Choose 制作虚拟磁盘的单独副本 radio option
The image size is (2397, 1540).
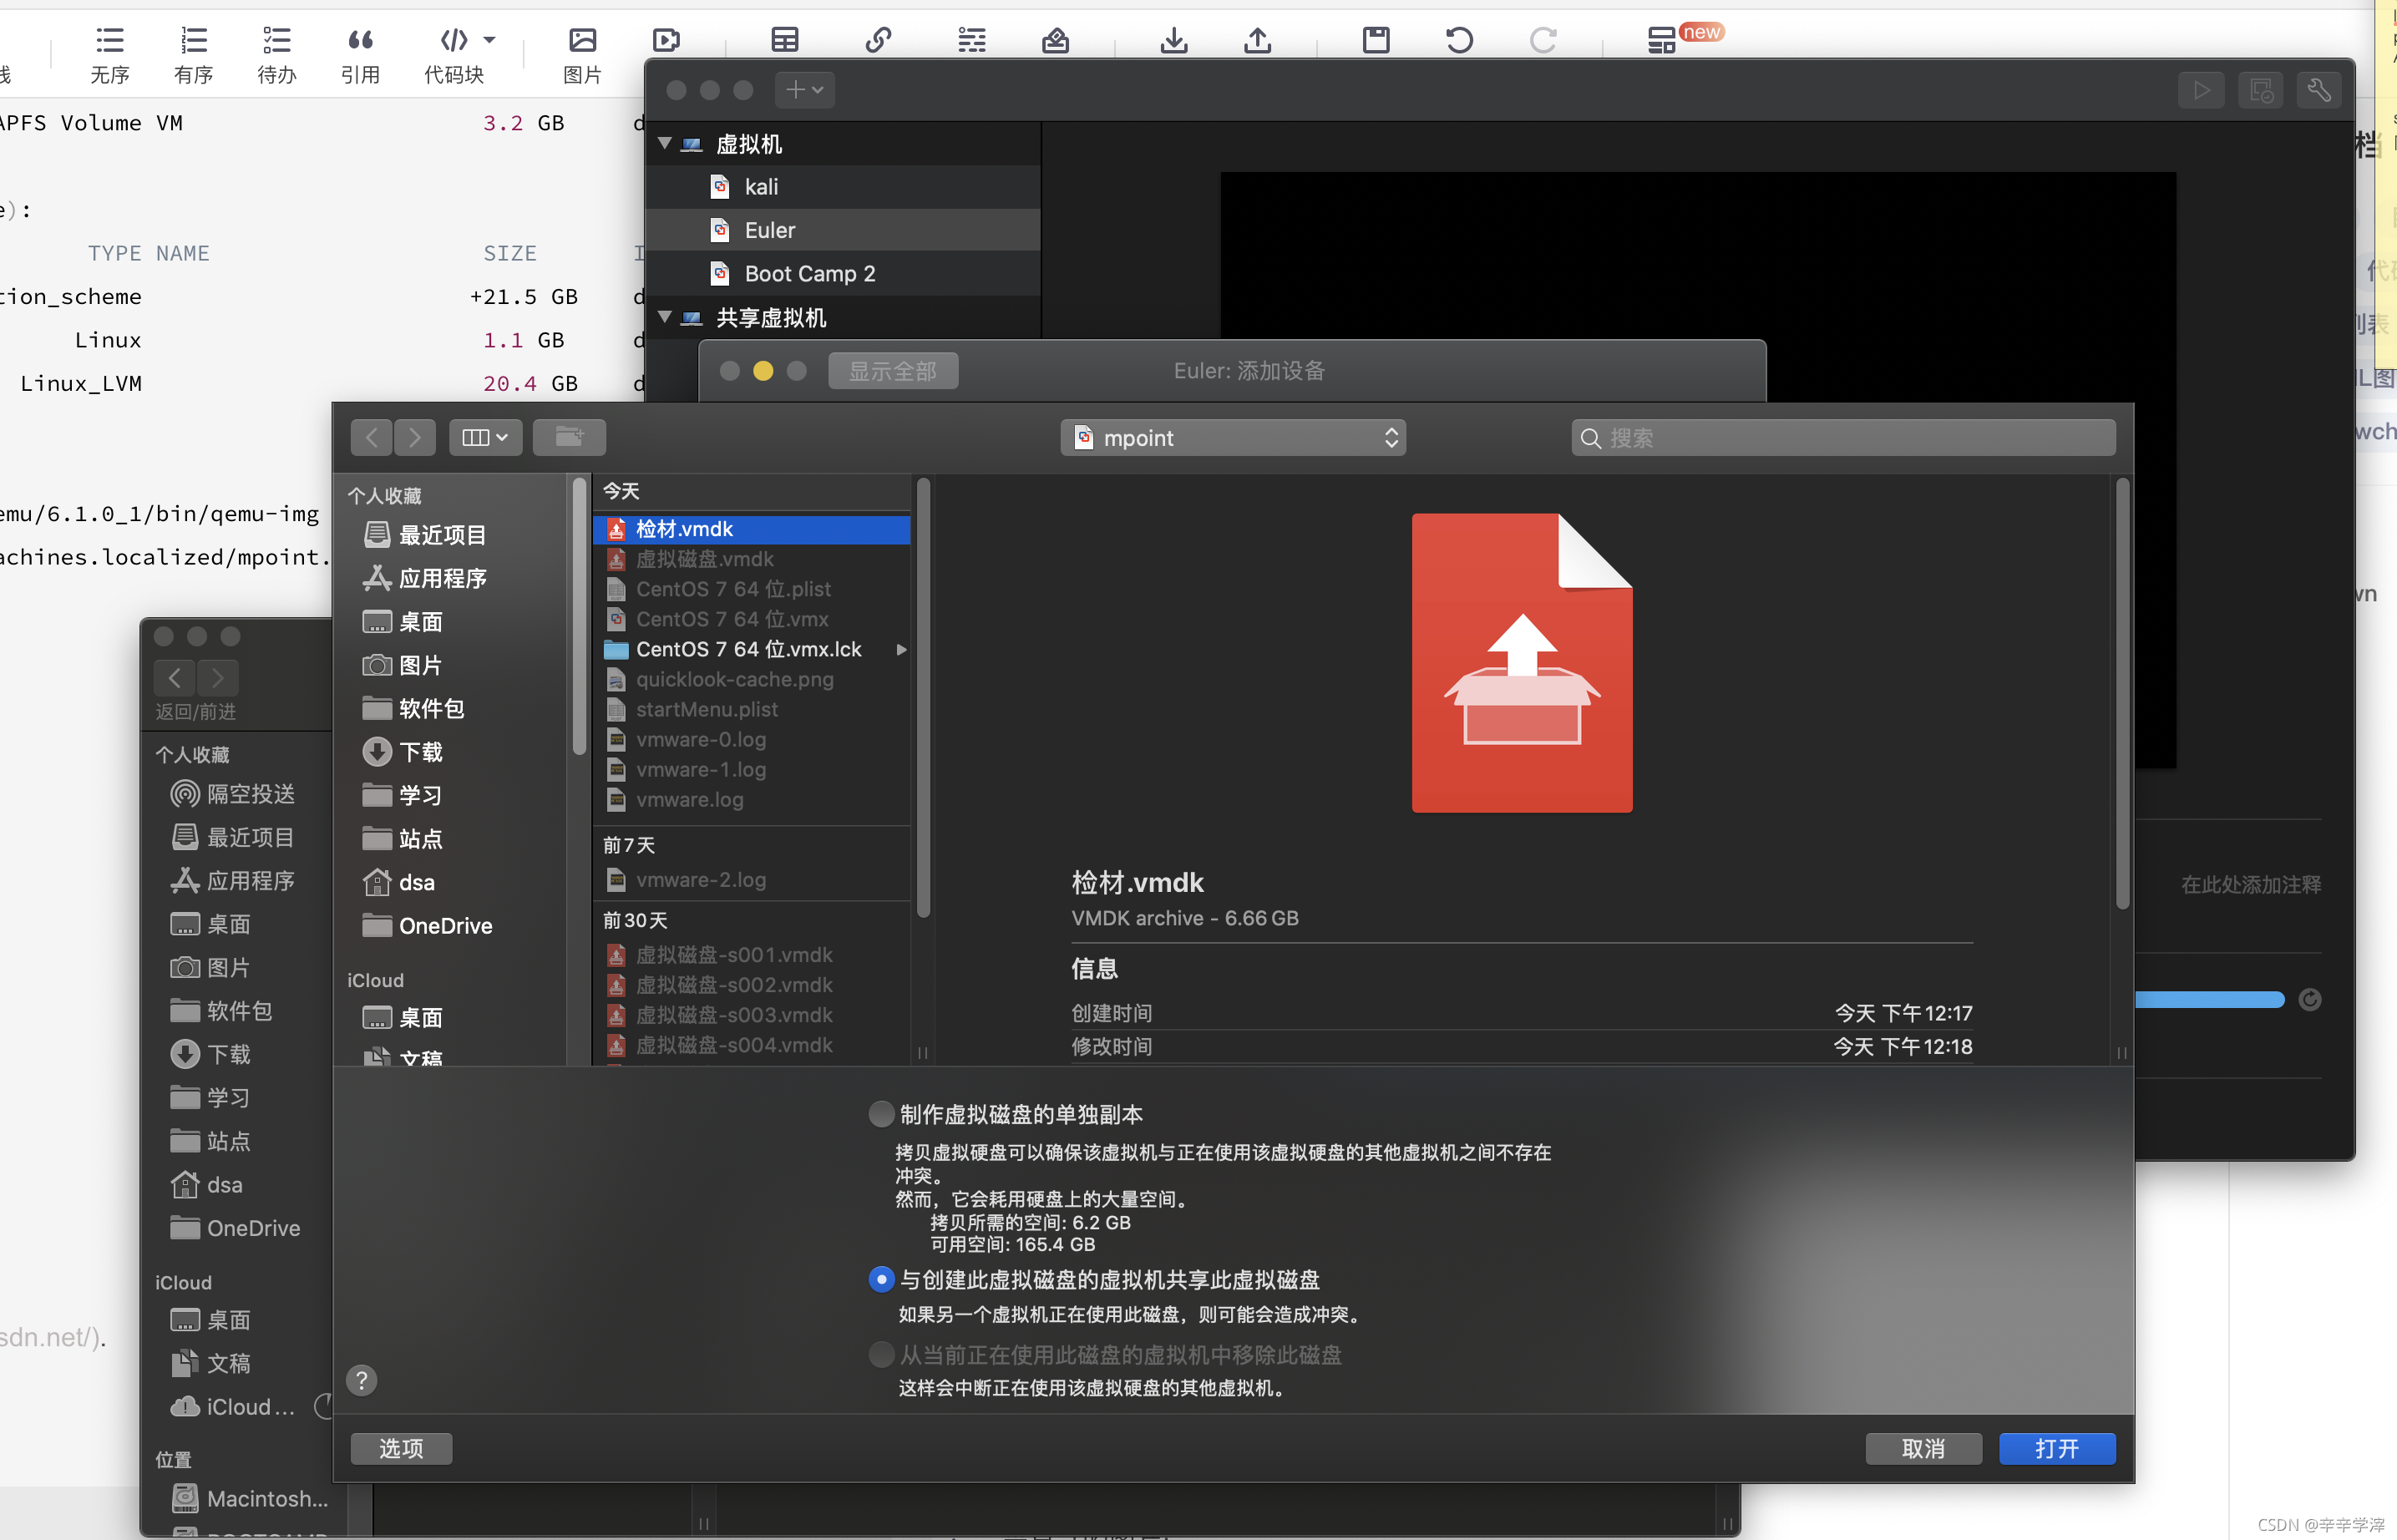coord(881,1114)
